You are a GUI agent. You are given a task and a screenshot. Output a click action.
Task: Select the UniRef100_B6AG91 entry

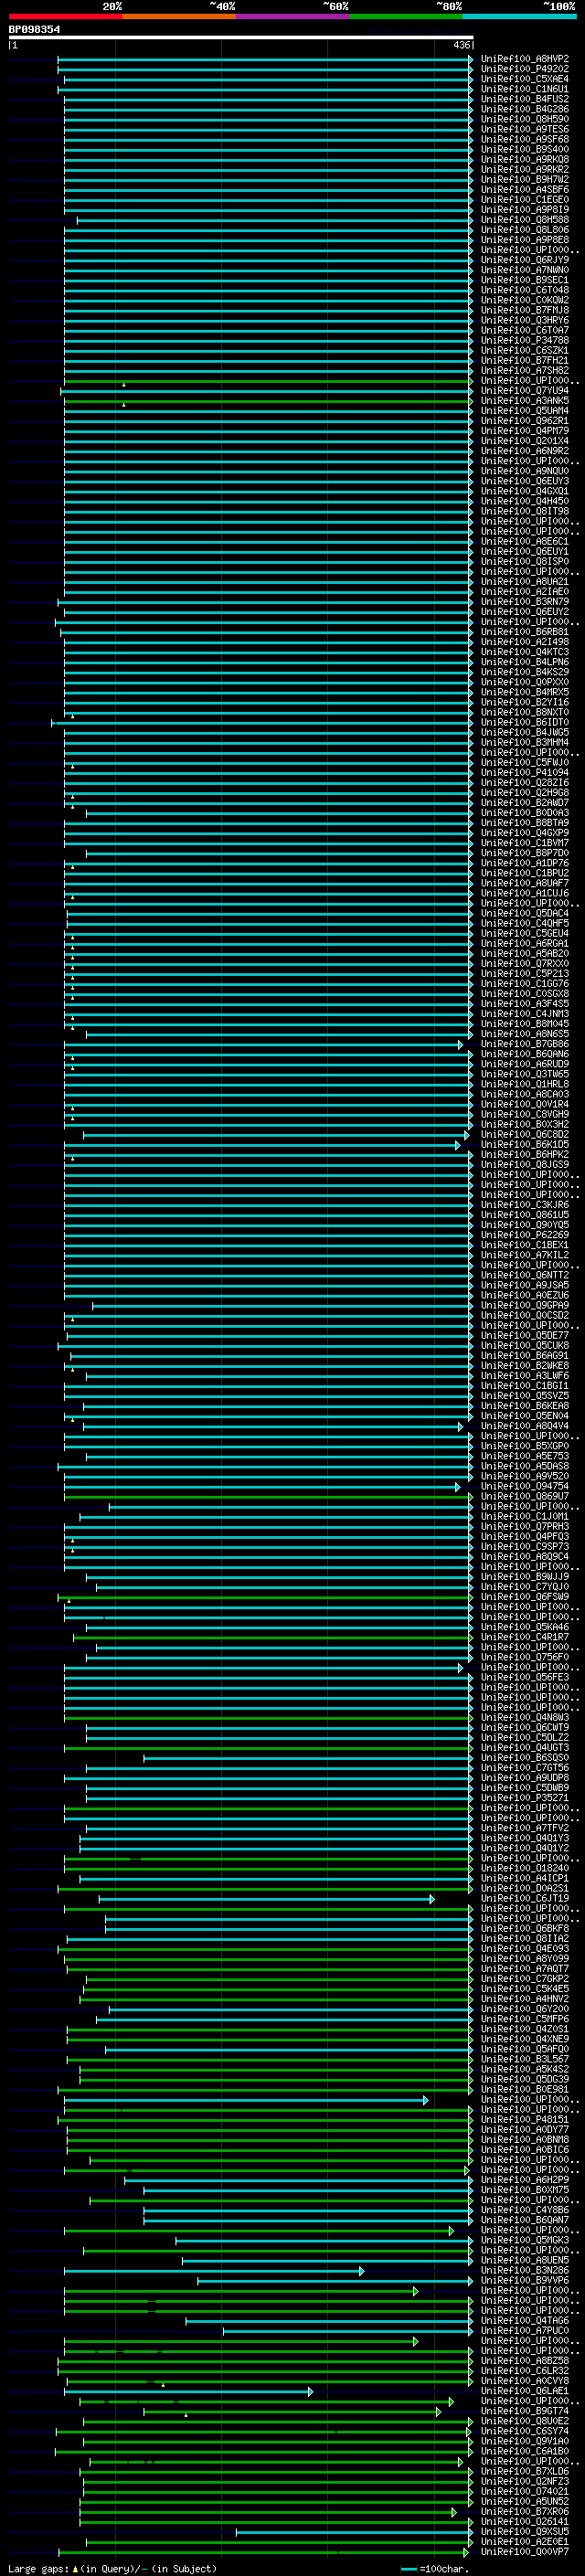pyautogui.click(x=524, y=1356)
